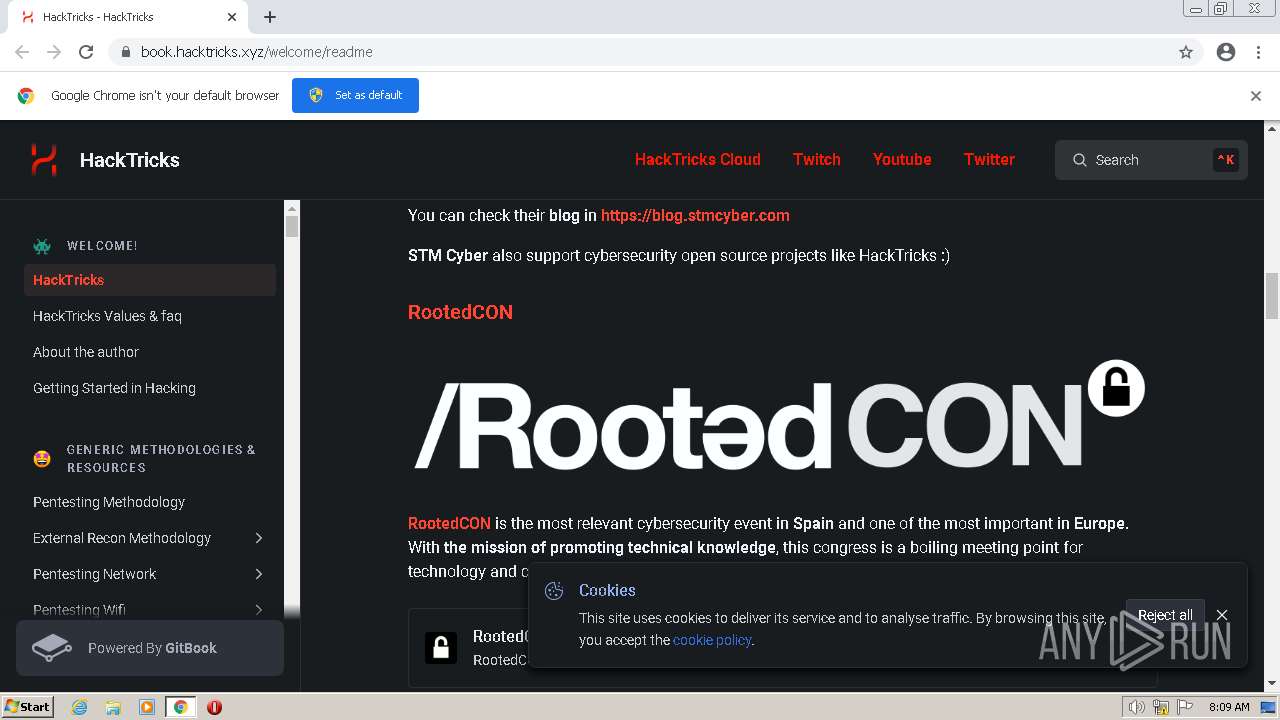The height and width of the screenshot is (720, 1280).
Task: Open HackTricks Values & faq page
Action: pyautogui.click(x=150, y=316)
